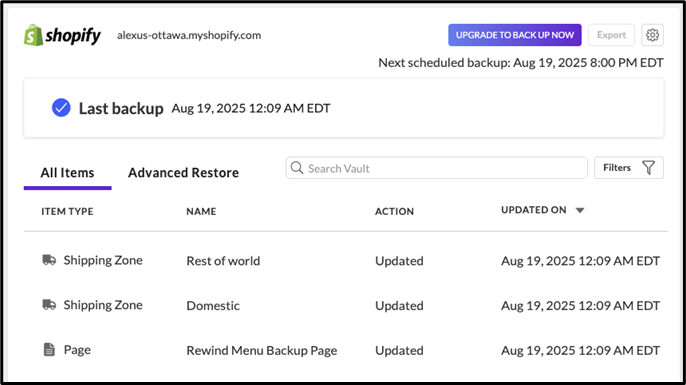Click the magnifier icon in Search Vault
Screen dimensions: 686x385
pyautogui.click(x=297, y=168)
